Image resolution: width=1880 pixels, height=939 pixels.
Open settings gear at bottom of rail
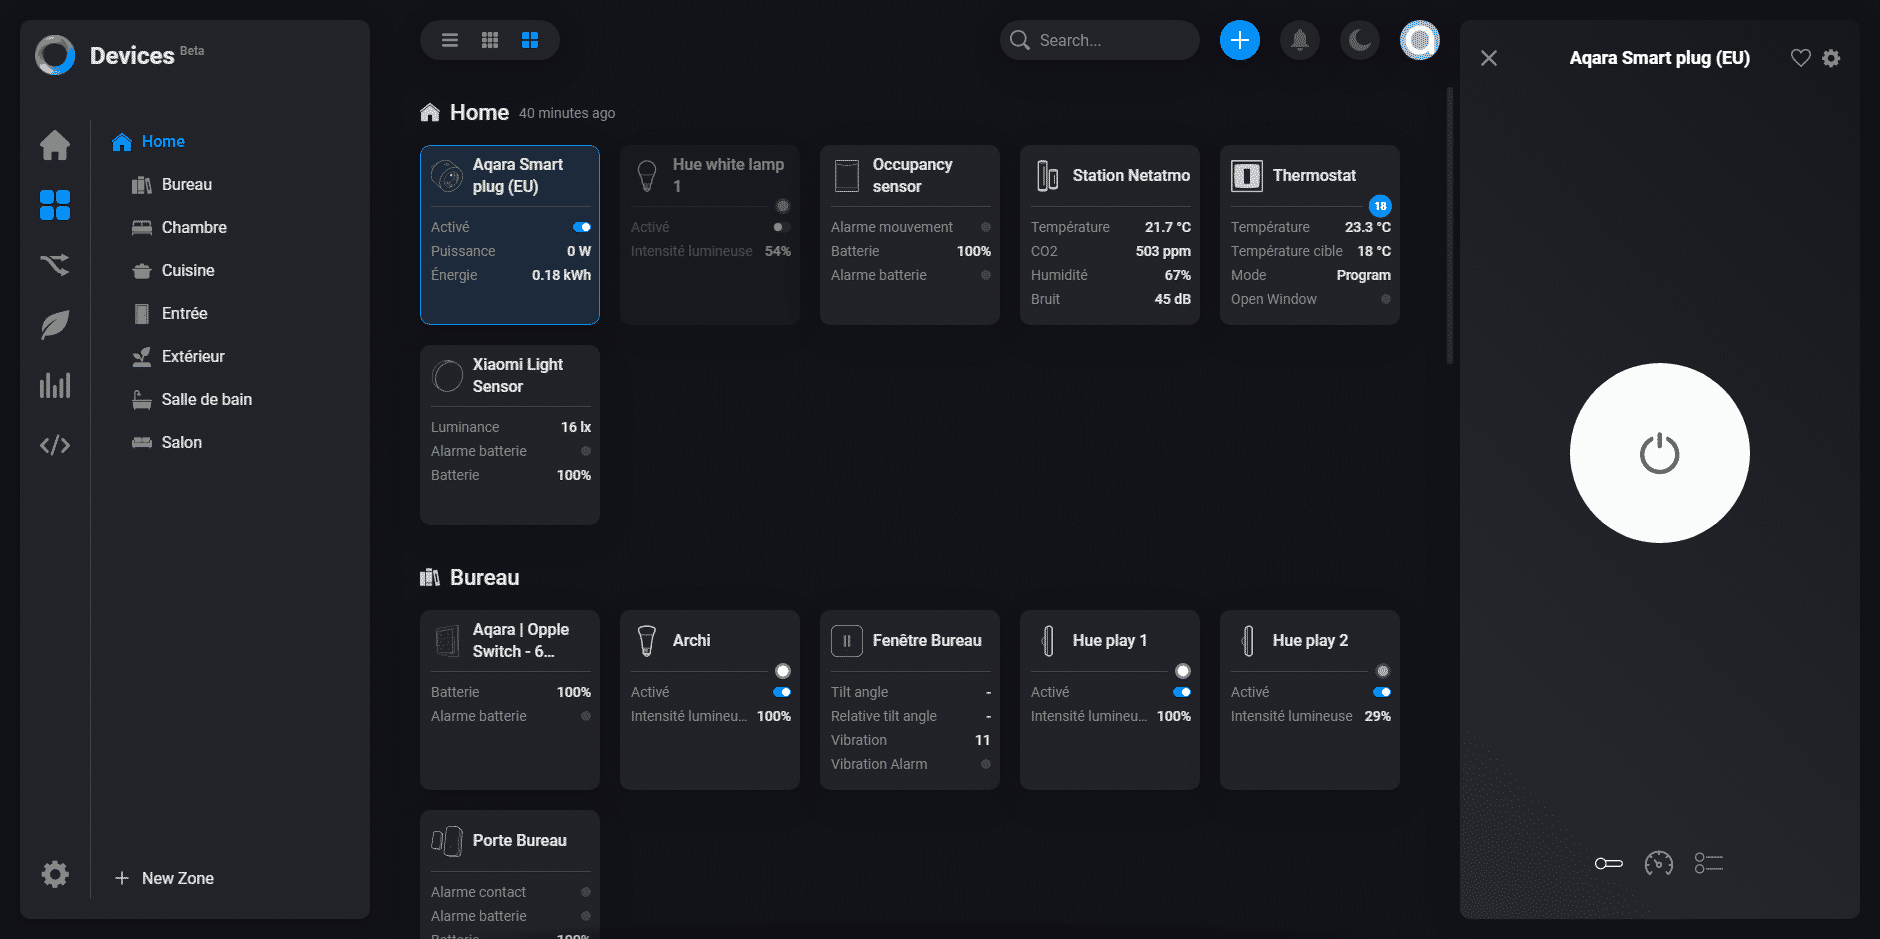coord(55,874)
